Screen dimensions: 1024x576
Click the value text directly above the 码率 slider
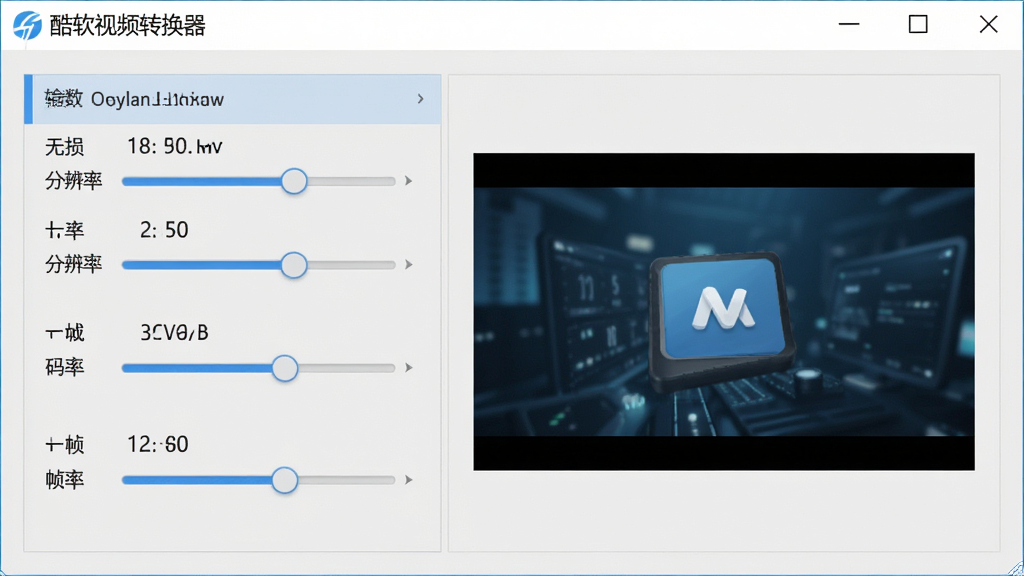174,333
